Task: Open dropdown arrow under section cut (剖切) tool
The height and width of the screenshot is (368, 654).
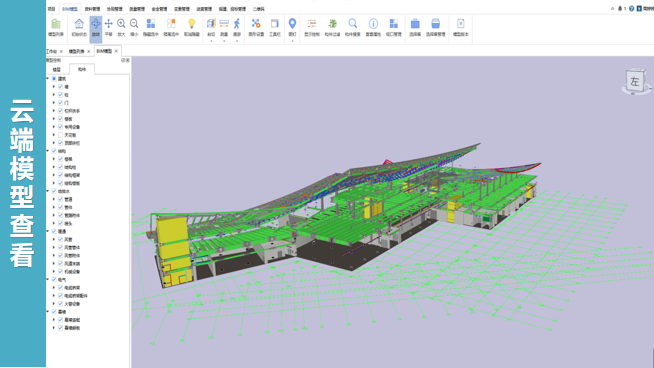Action: click(x=211, y=41)
